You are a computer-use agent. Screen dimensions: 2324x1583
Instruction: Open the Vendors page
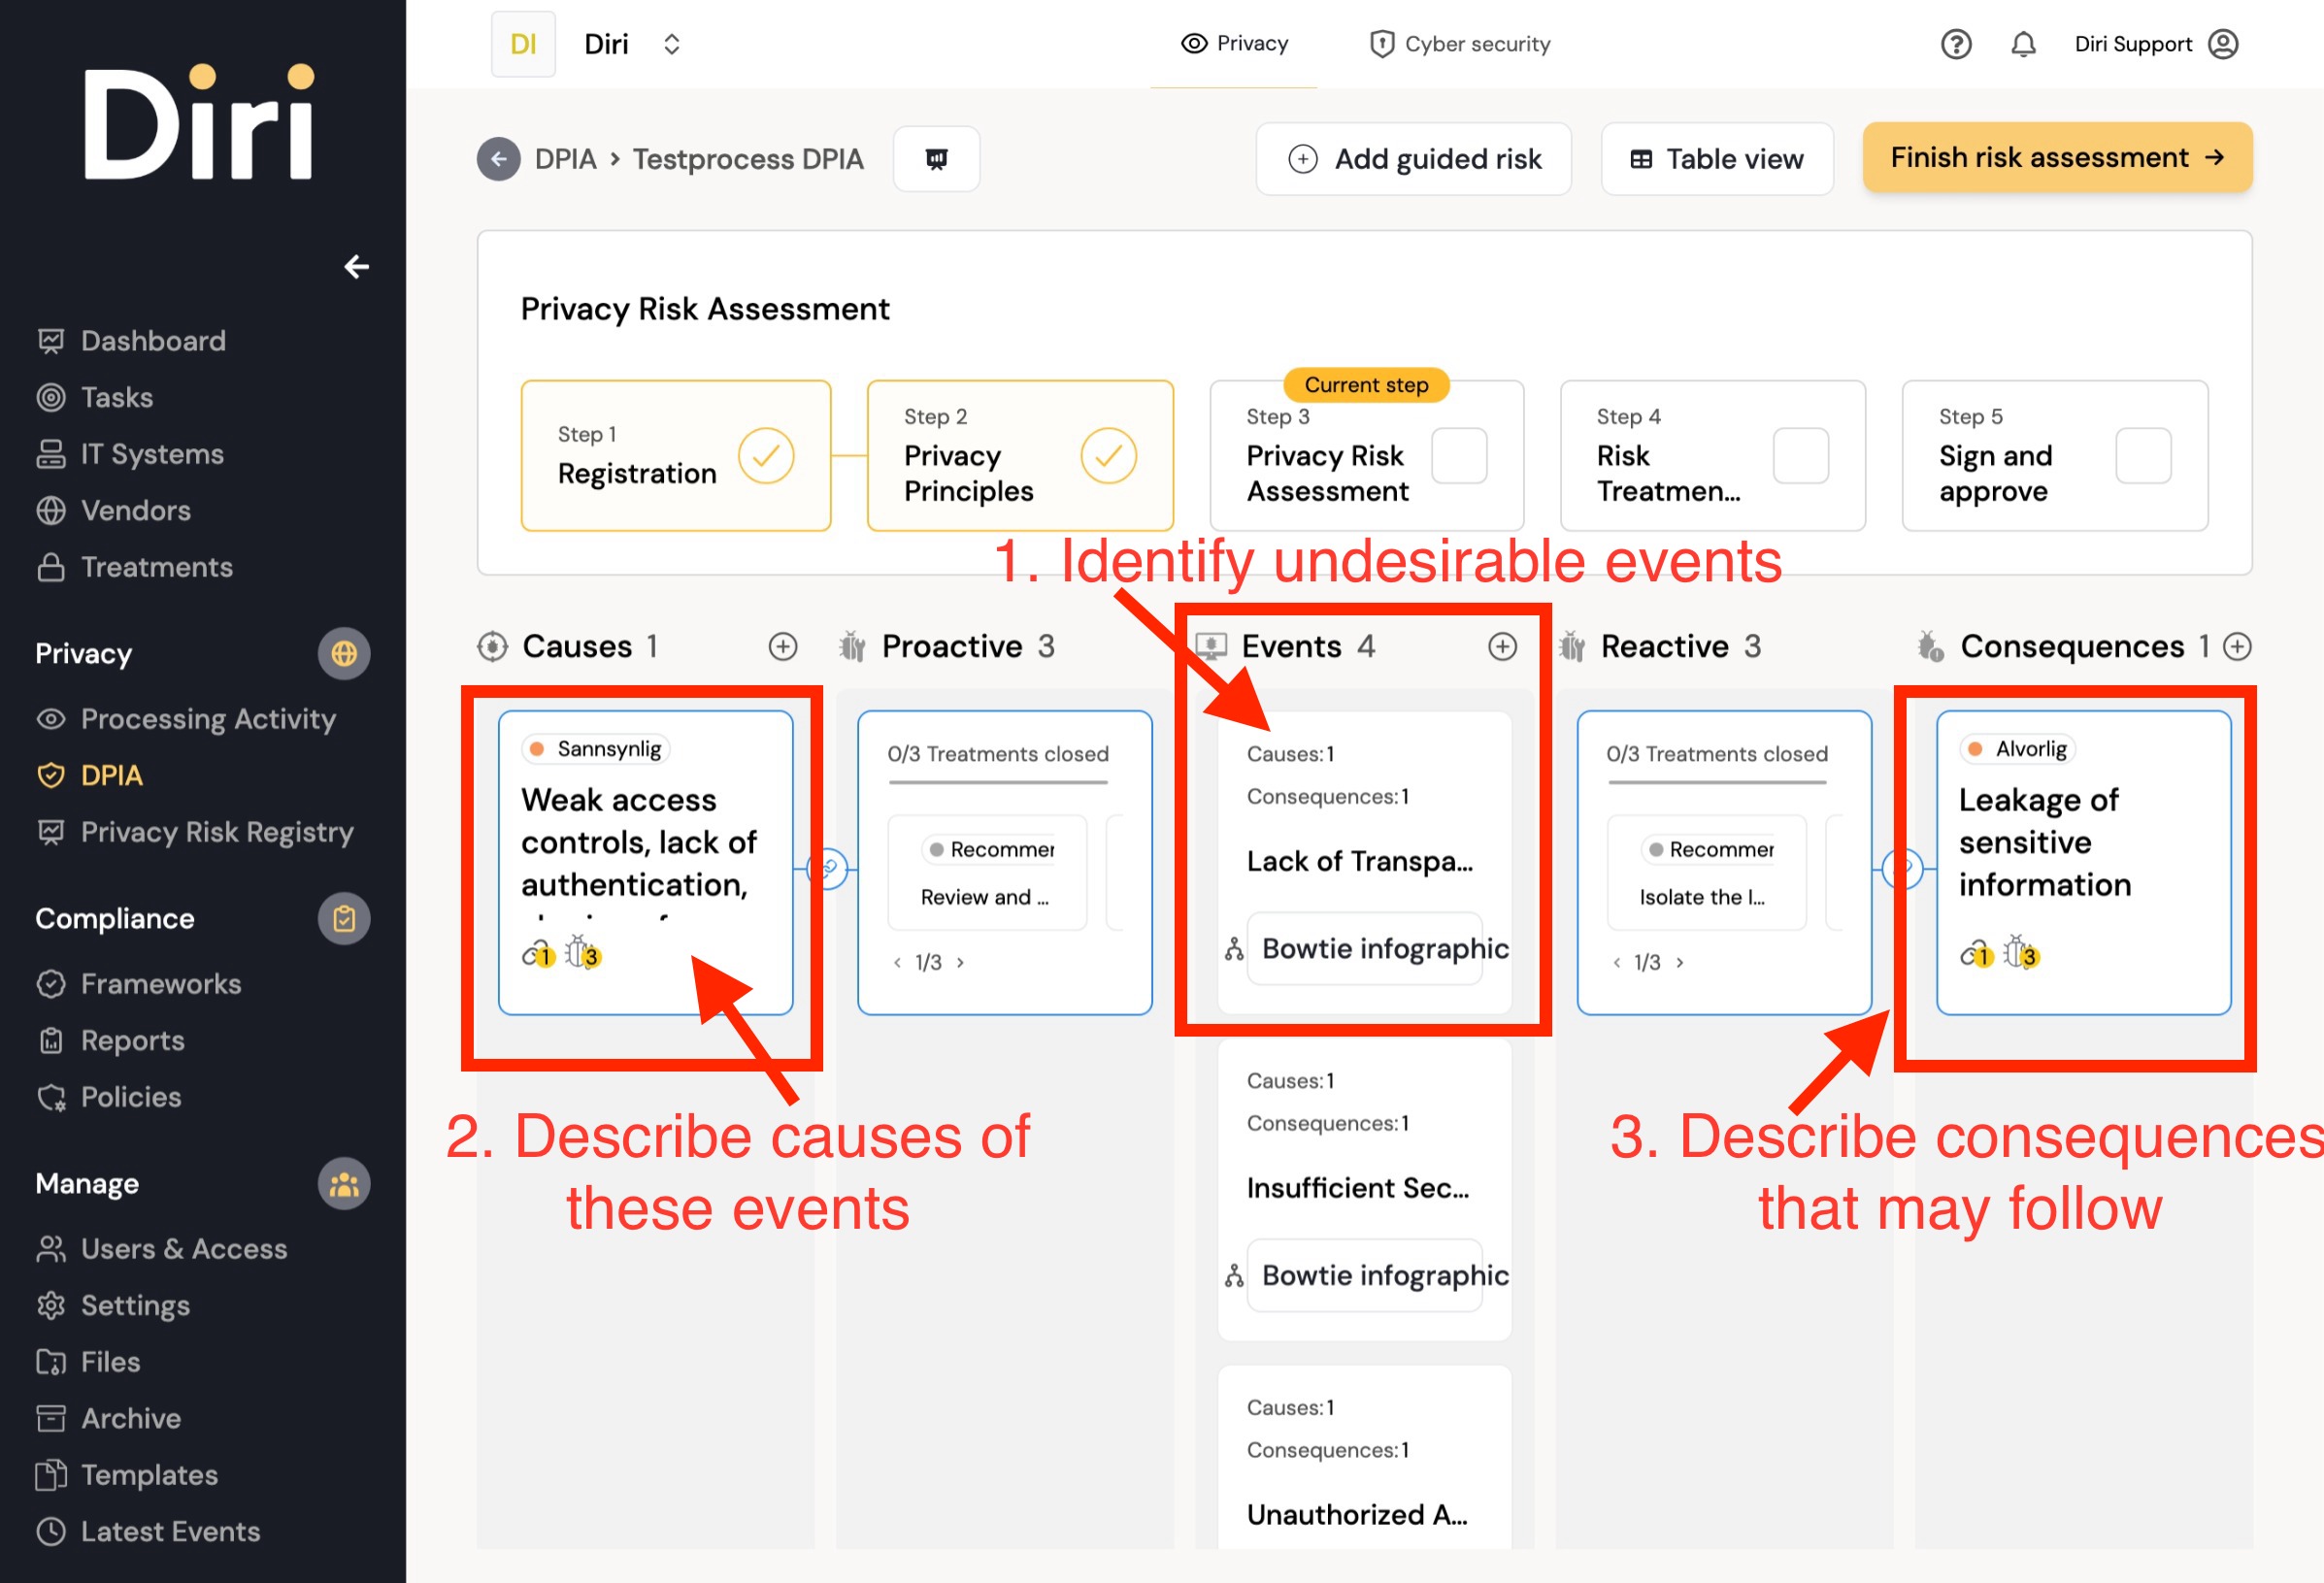tap(113, 511)
